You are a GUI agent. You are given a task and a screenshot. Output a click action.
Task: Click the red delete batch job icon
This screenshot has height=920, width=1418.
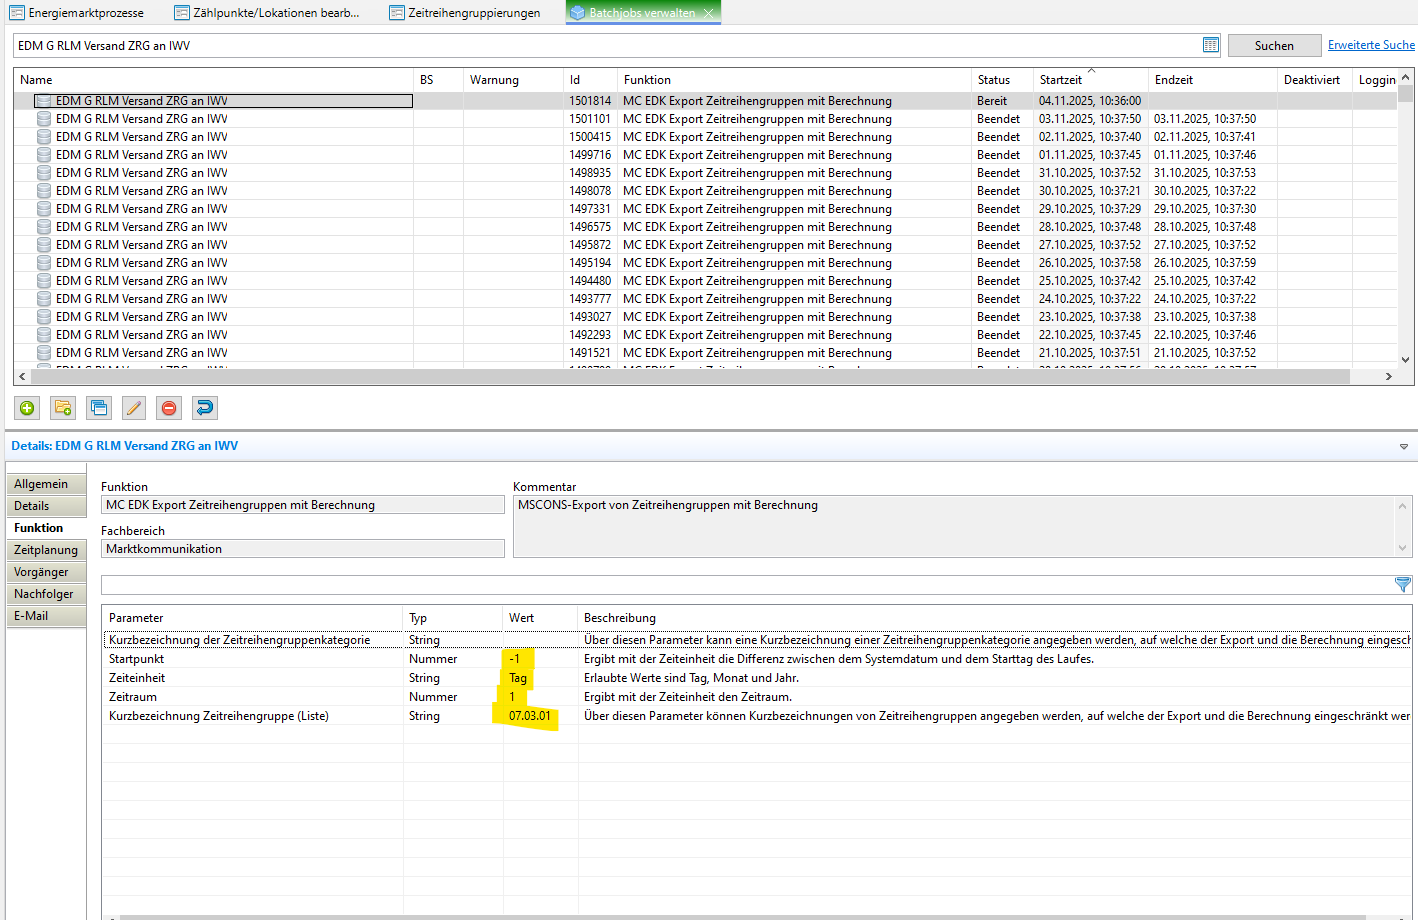point(169,408)
